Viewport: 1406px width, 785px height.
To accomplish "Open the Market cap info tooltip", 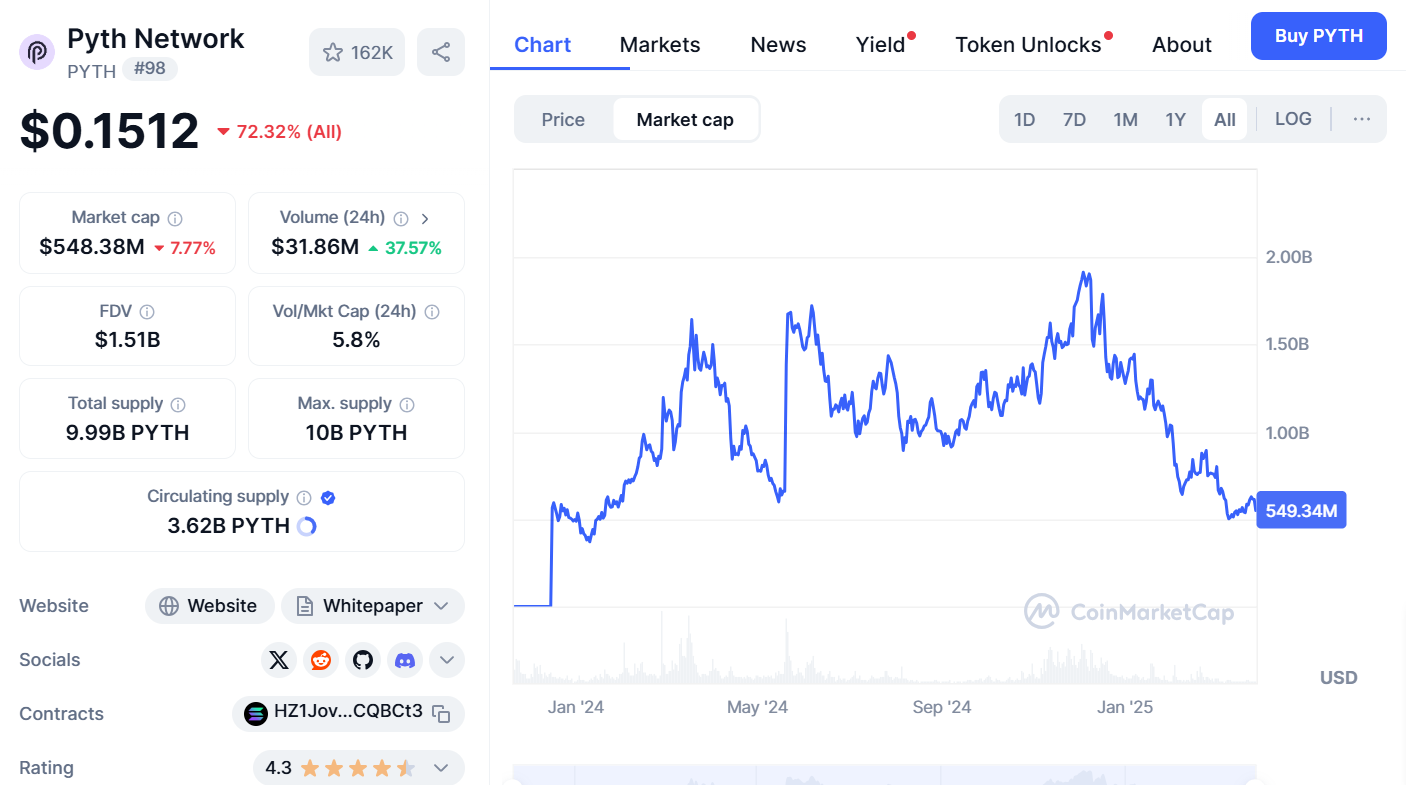I will (x=176, y=217).
